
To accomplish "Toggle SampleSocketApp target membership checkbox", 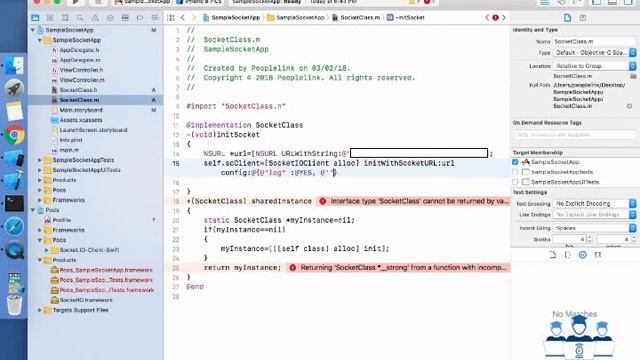I will coord(515,162).
